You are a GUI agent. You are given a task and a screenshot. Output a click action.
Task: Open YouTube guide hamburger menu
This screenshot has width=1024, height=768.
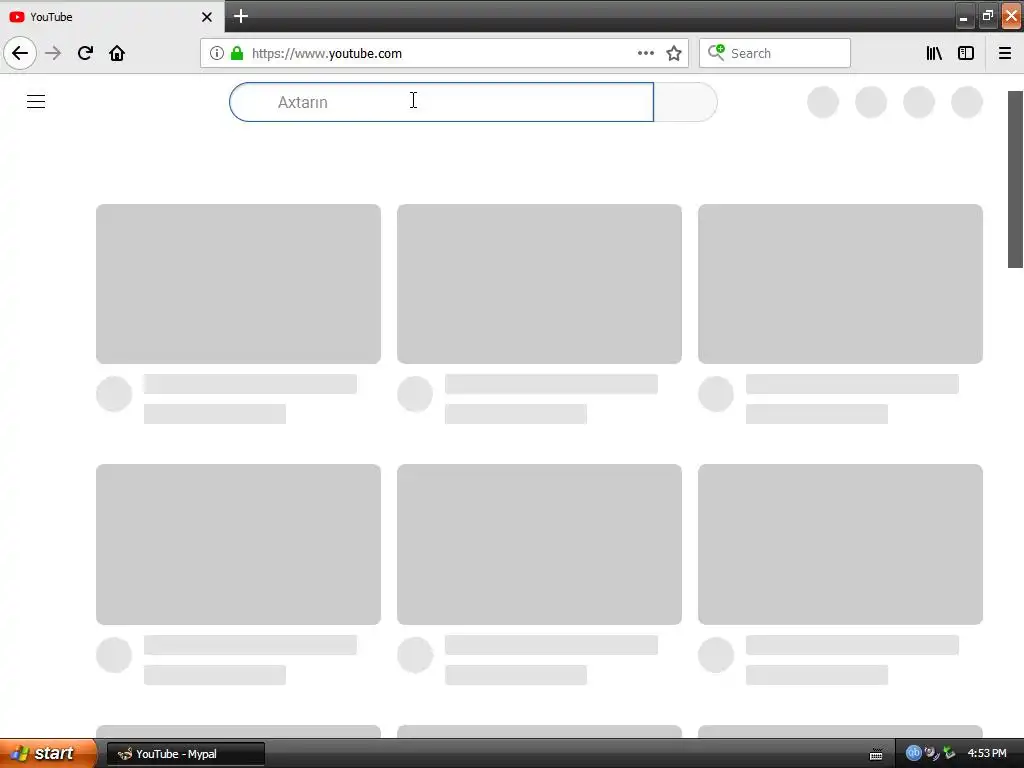pos(36,102)
